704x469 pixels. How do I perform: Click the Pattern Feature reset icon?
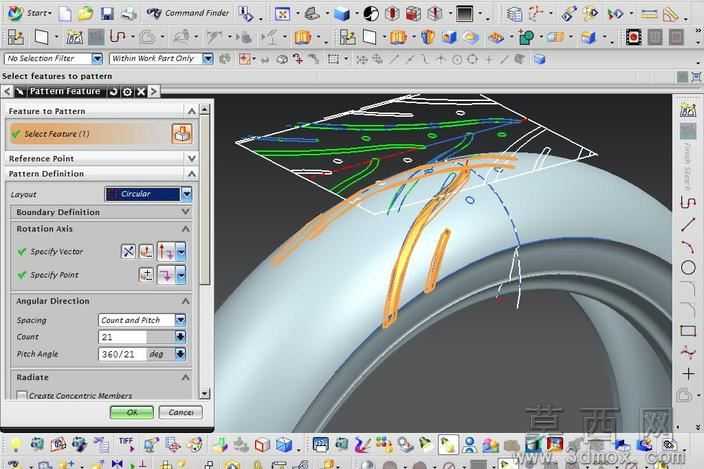[114, 92]
